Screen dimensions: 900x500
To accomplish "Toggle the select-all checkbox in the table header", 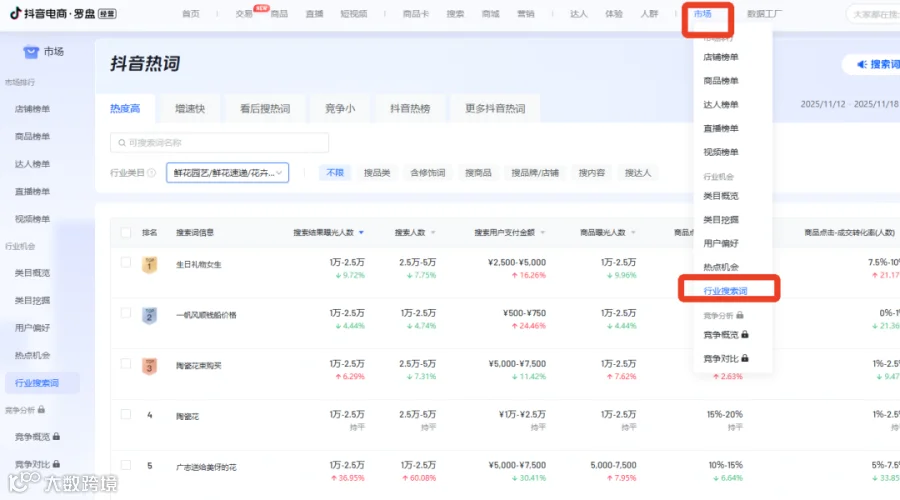I will (x=126, y=232).
